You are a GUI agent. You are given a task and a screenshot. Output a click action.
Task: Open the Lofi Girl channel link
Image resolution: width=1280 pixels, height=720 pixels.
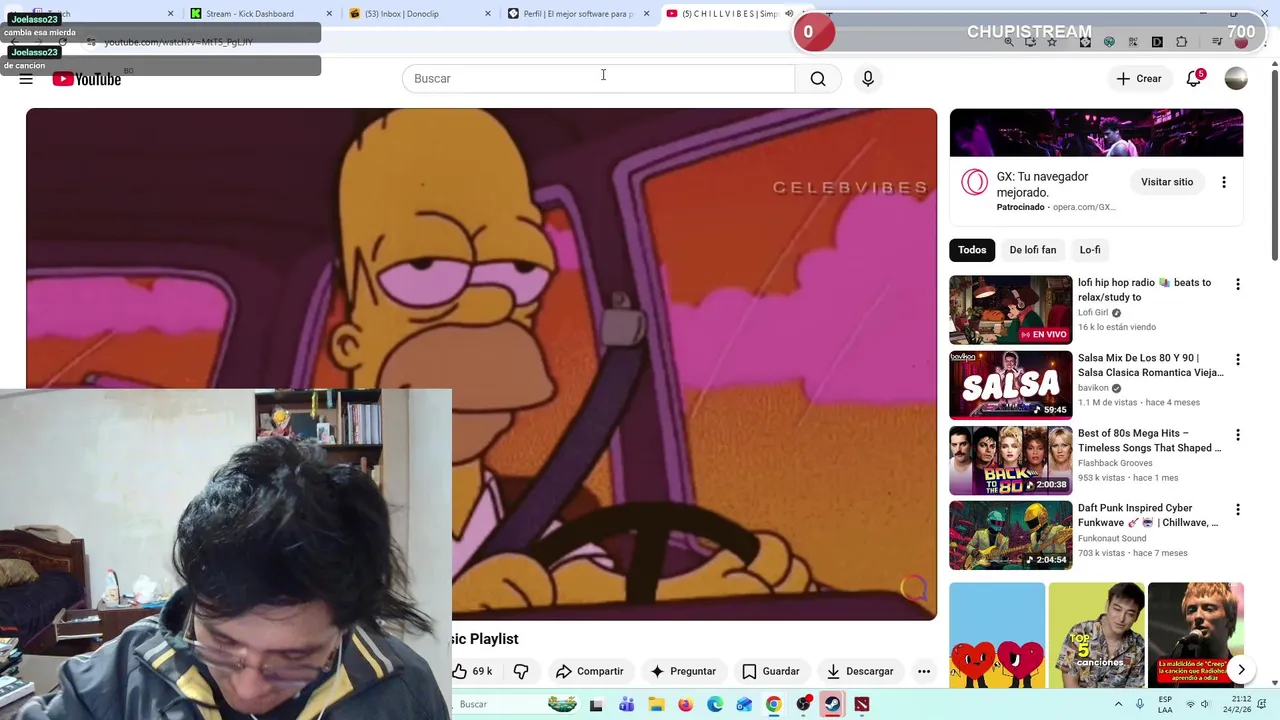coord(1093,313)
